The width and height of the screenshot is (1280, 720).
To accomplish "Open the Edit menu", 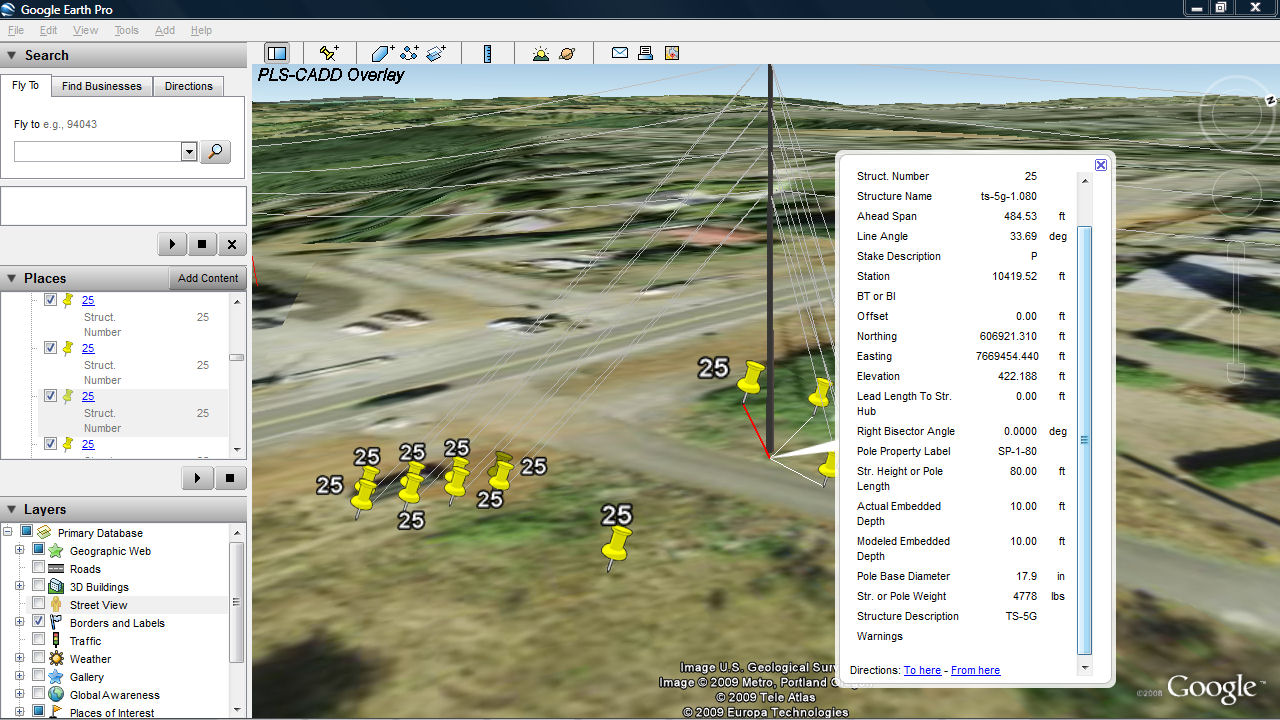I will point(48,30).
